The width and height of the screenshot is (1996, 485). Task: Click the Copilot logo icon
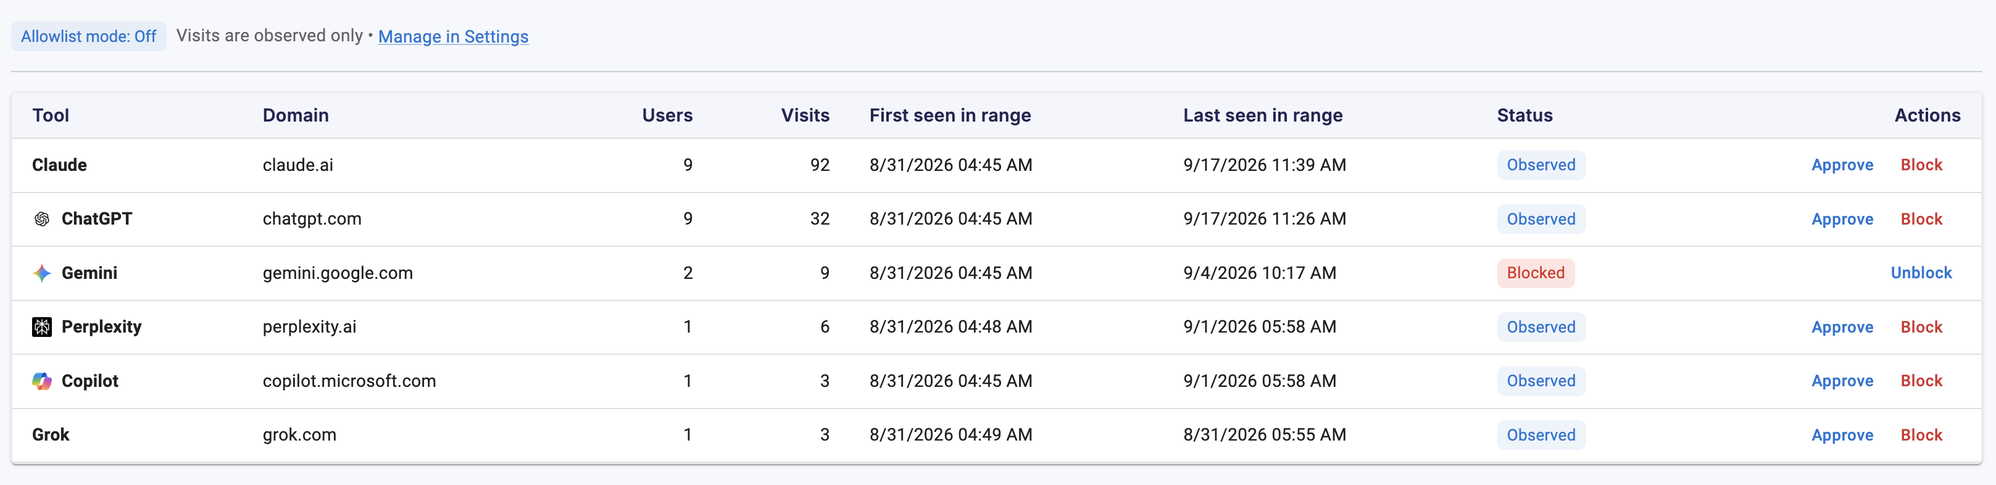(x=42, y=381)
